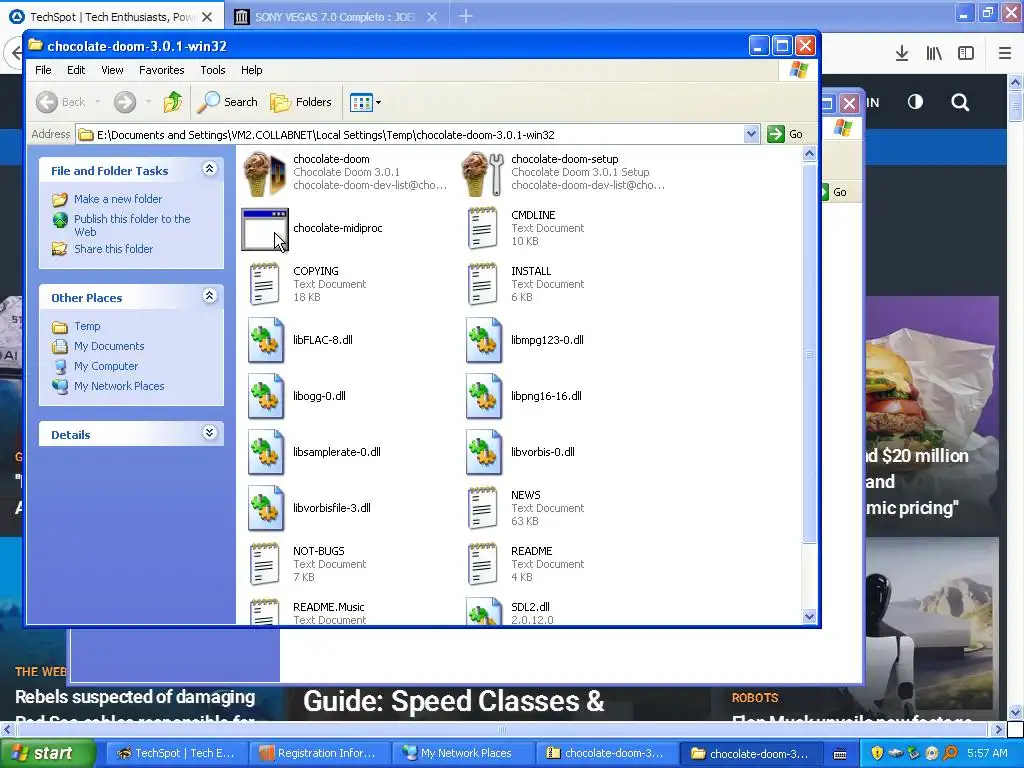1024x768 pixels.
Task: Toggle TechSpot dark mode contrast icon
Action: [x=916, y=102]
